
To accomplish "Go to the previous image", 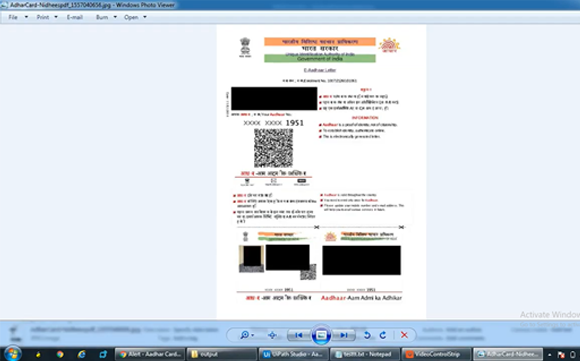I will 299,335.
